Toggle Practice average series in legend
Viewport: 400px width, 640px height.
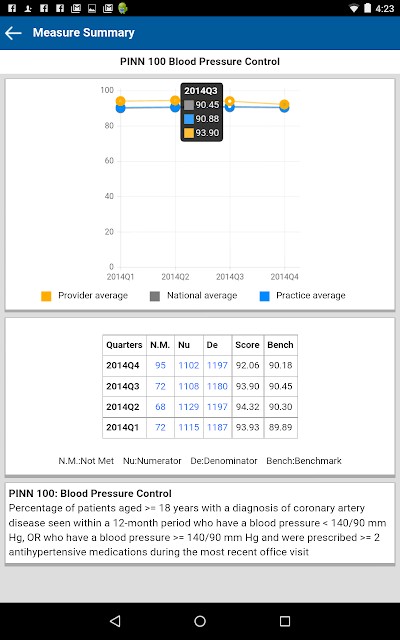coord(264,296)
